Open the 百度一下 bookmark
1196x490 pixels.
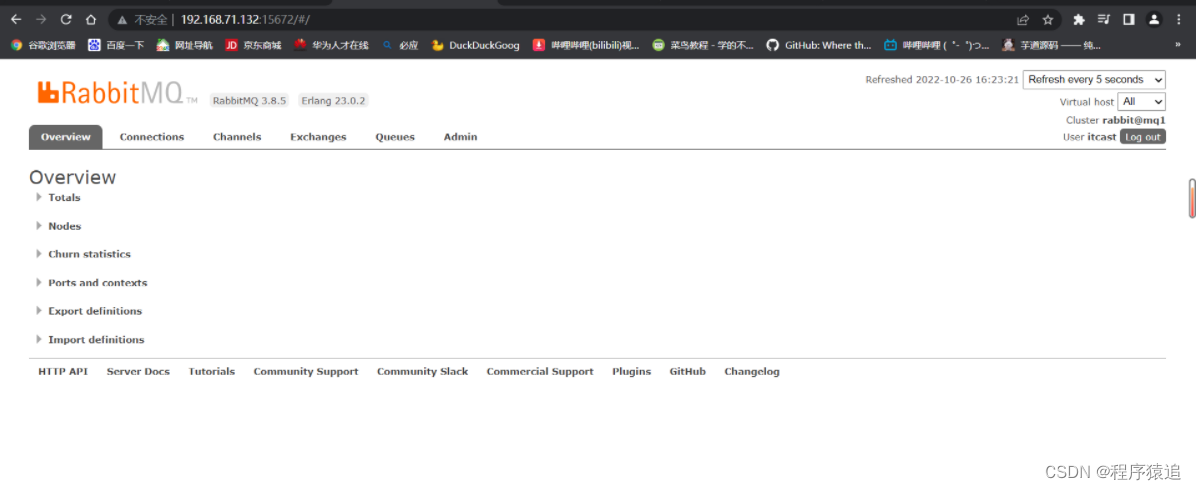tap(116, 45)
